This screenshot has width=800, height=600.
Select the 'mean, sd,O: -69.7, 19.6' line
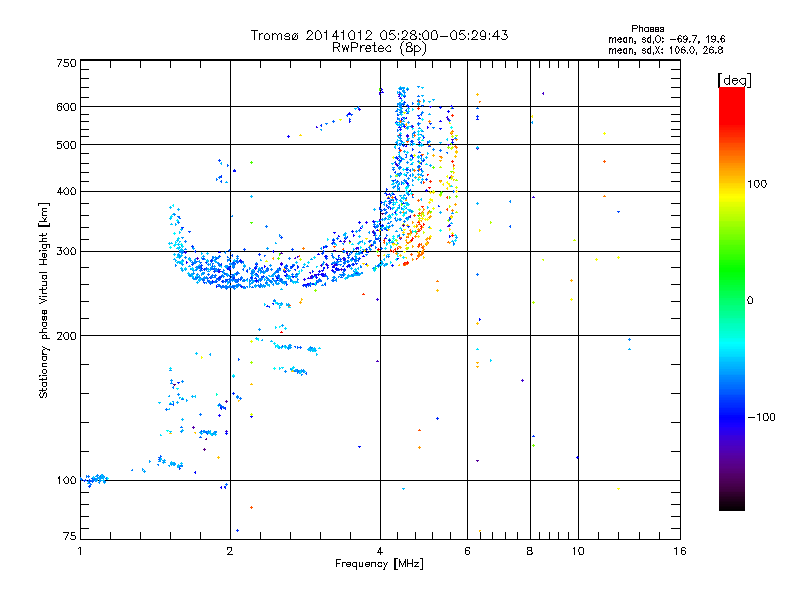coord(666,39)
